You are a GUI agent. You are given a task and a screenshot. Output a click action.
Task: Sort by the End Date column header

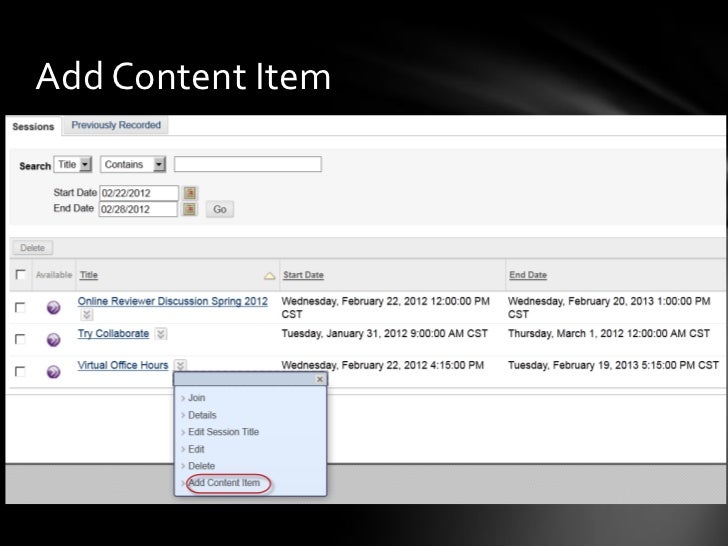point(528,275)
